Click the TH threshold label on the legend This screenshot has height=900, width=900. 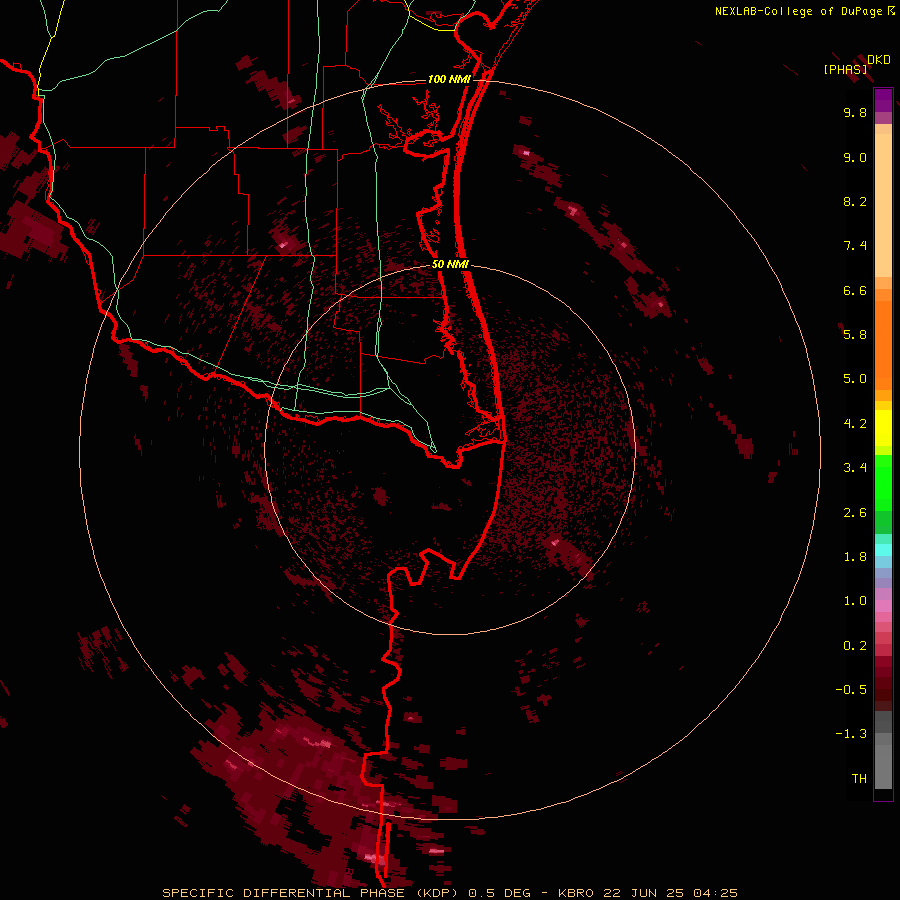click(x=859, y=779)
